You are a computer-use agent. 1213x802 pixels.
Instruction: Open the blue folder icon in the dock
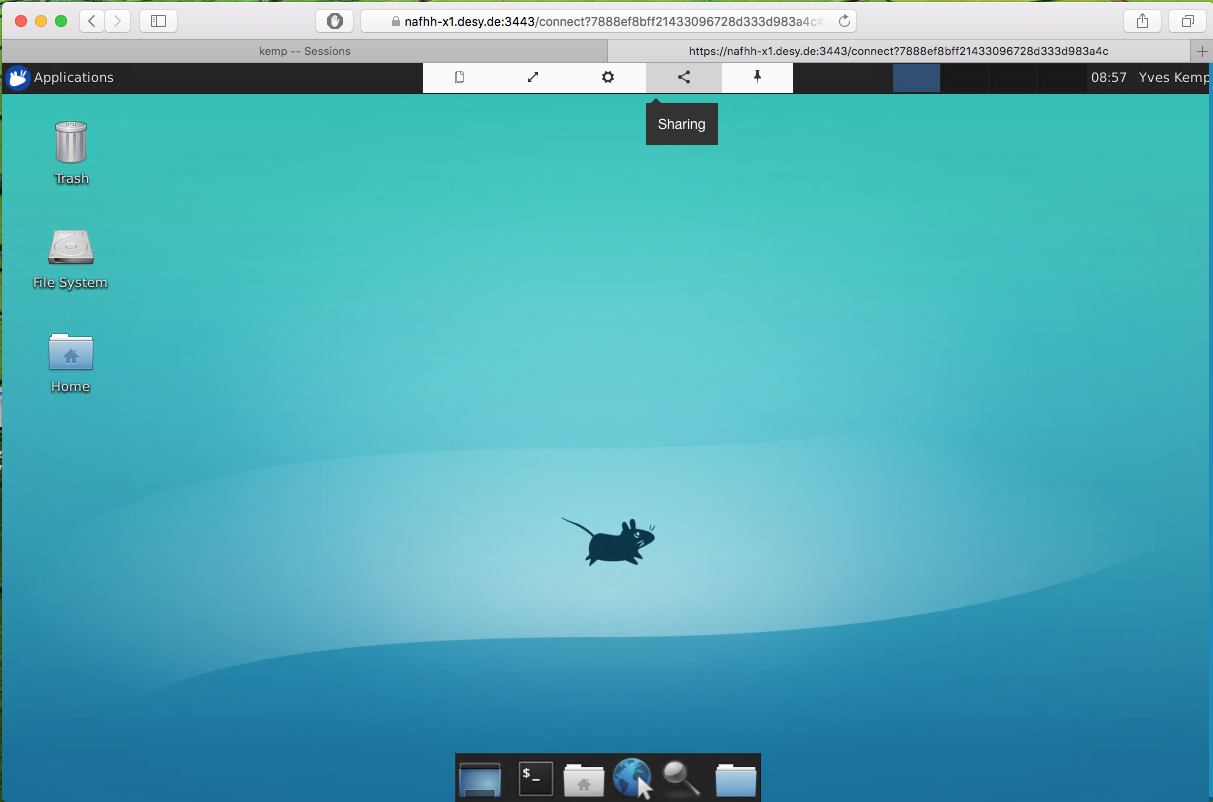(736, 778)
